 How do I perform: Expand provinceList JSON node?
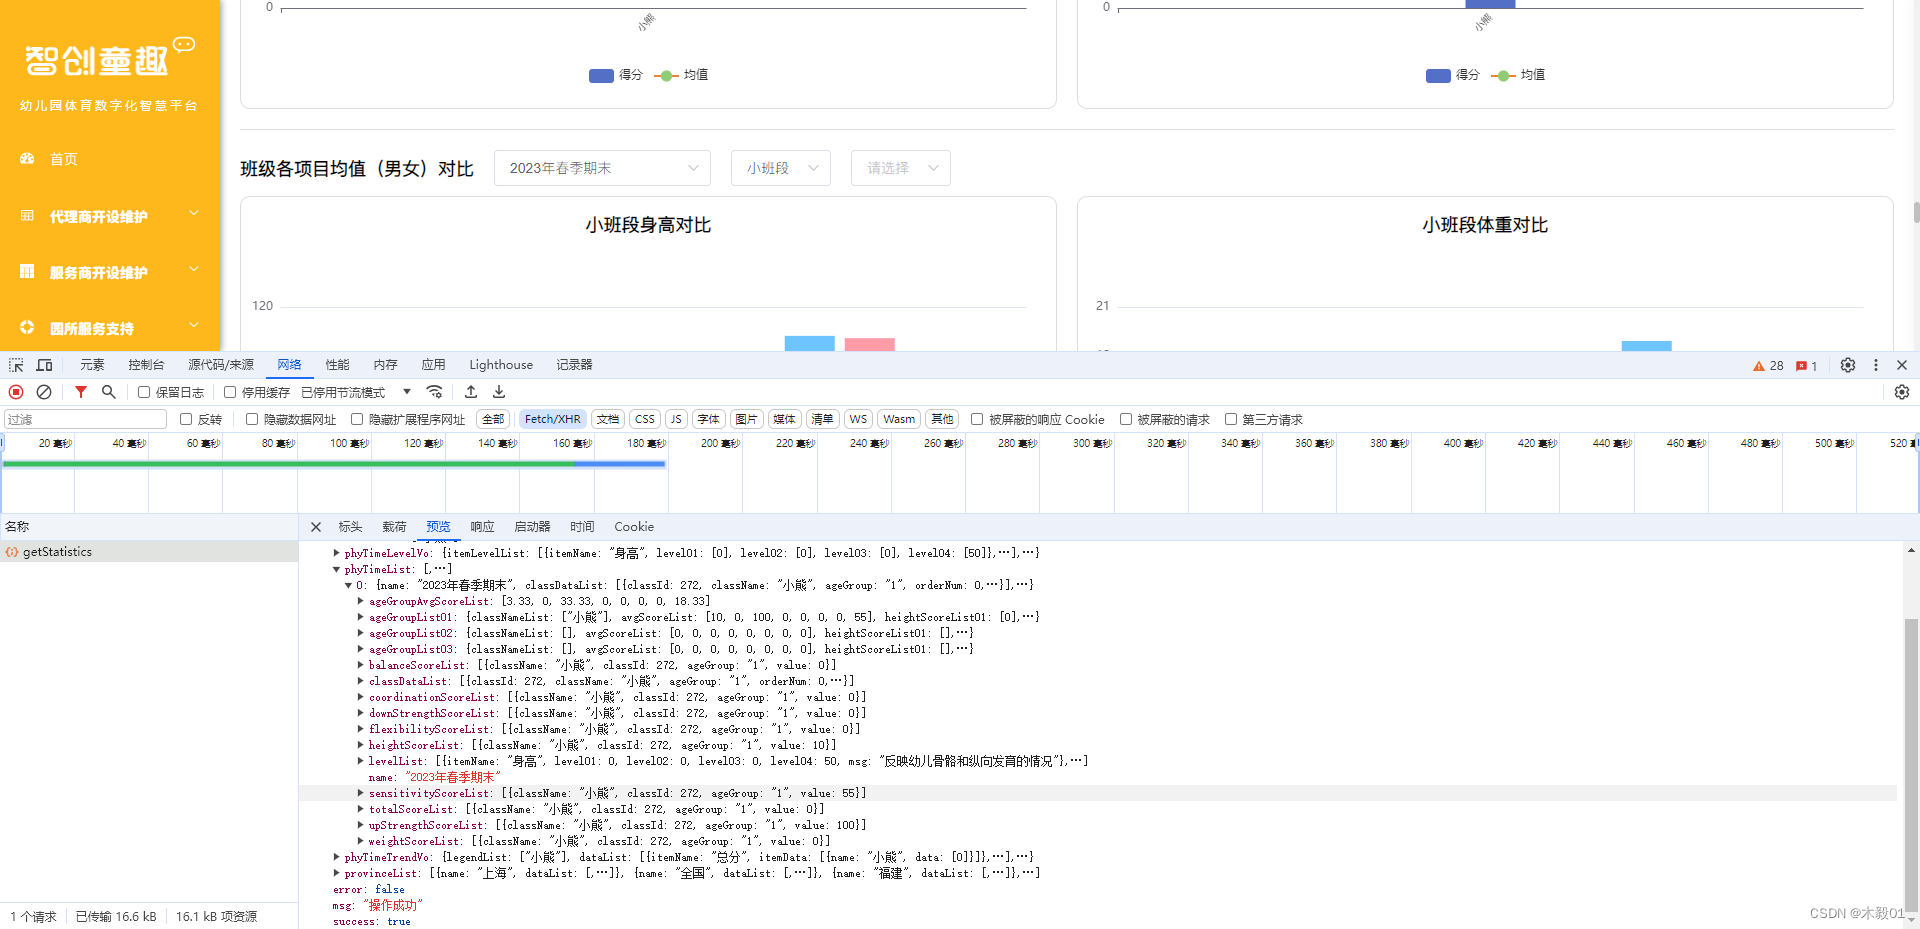(336, 873)
